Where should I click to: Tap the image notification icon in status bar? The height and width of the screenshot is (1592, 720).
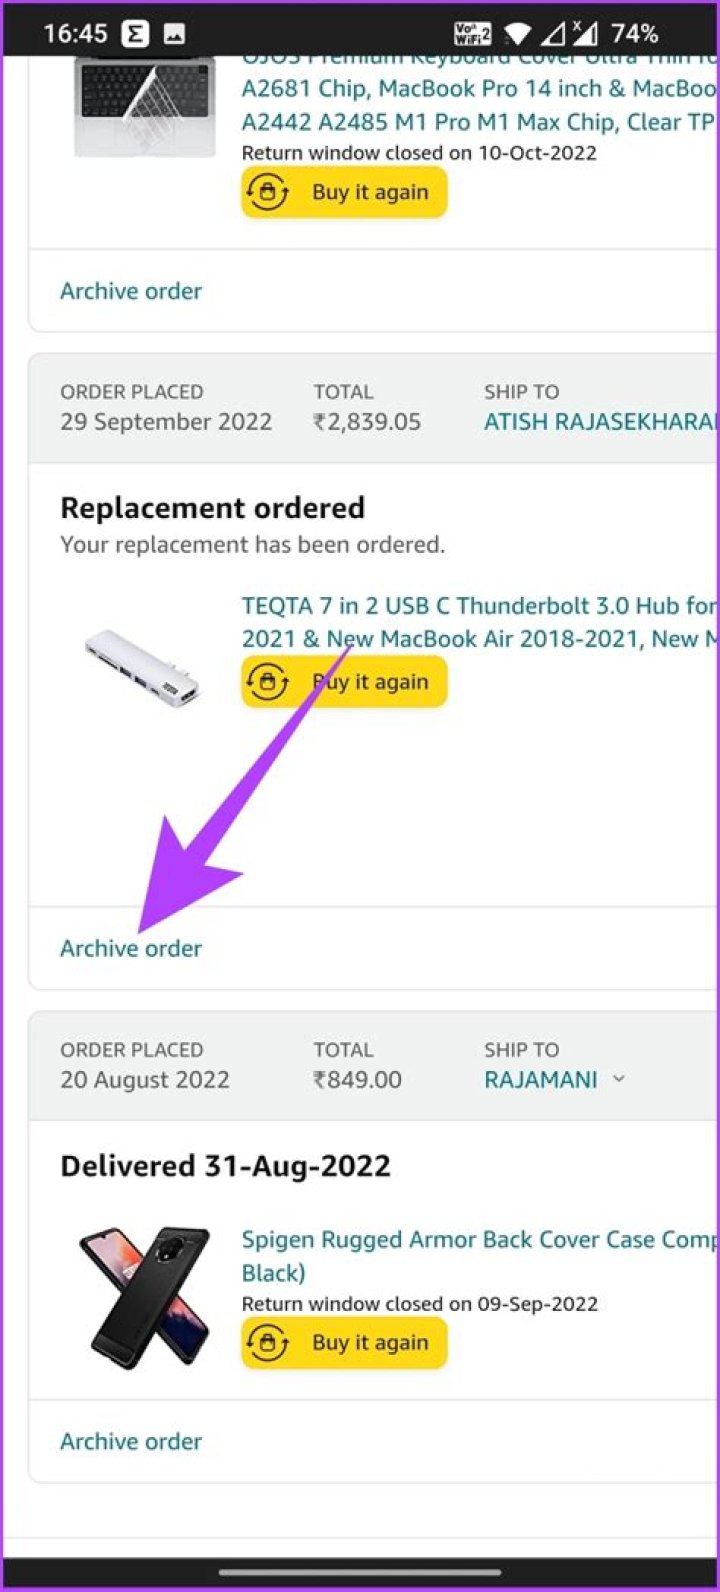click(x=174, y=34)
